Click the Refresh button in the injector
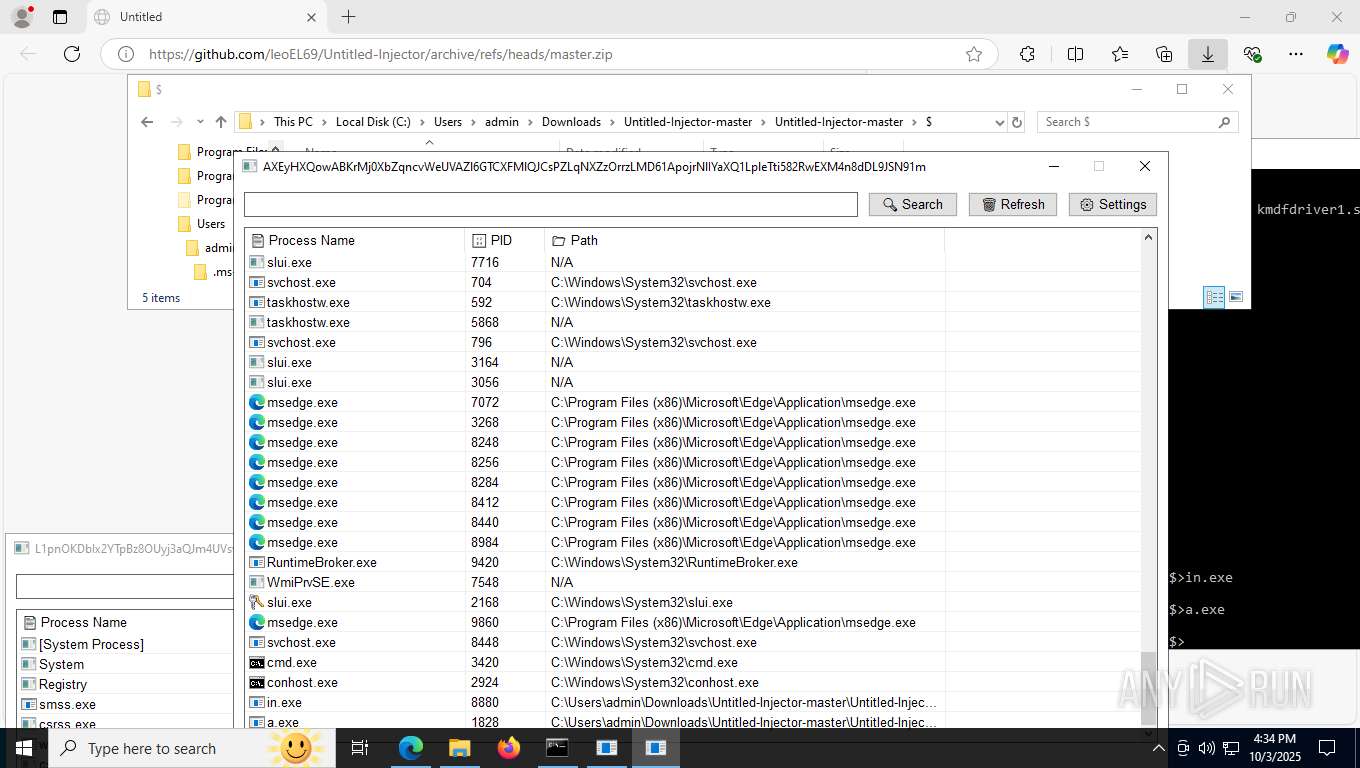The image size is (1360, 768). coord(1012,204)
